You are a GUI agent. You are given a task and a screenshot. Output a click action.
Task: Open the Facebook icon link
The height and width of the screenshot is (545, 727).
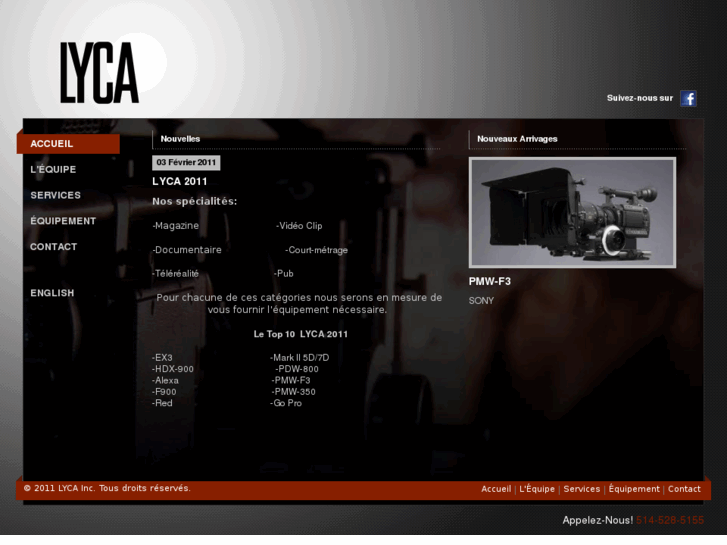click(688, 98)
